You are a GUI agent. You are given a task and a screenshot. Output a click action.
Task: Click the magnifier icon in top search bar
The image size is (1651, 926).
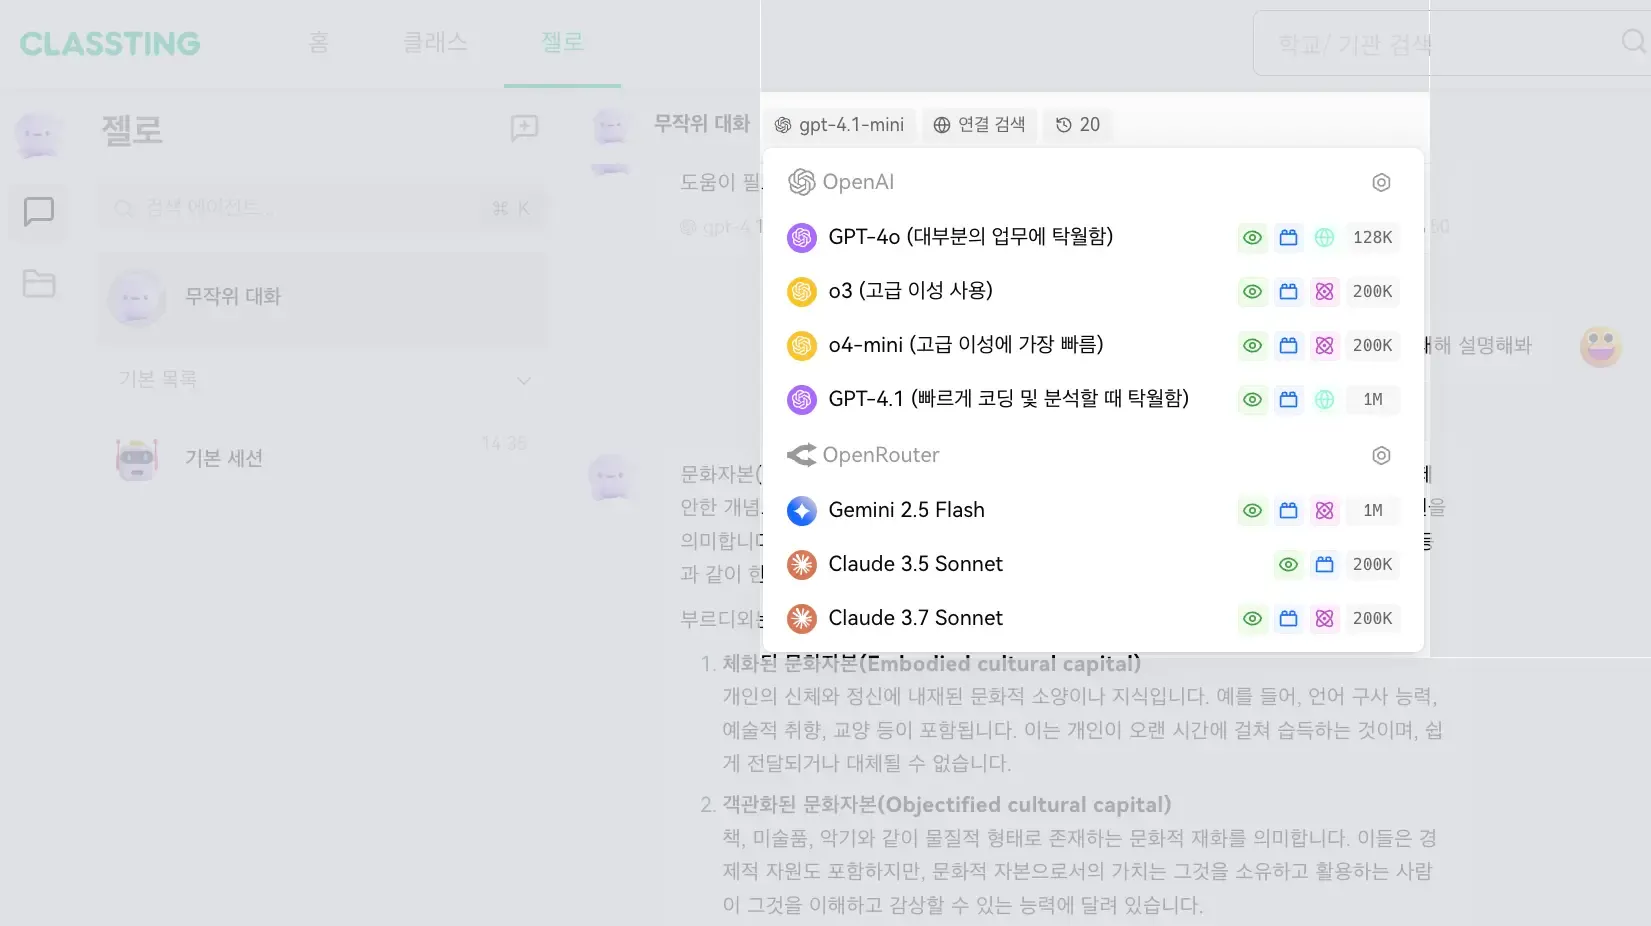pyautogui.click(x=1633, y=42)
